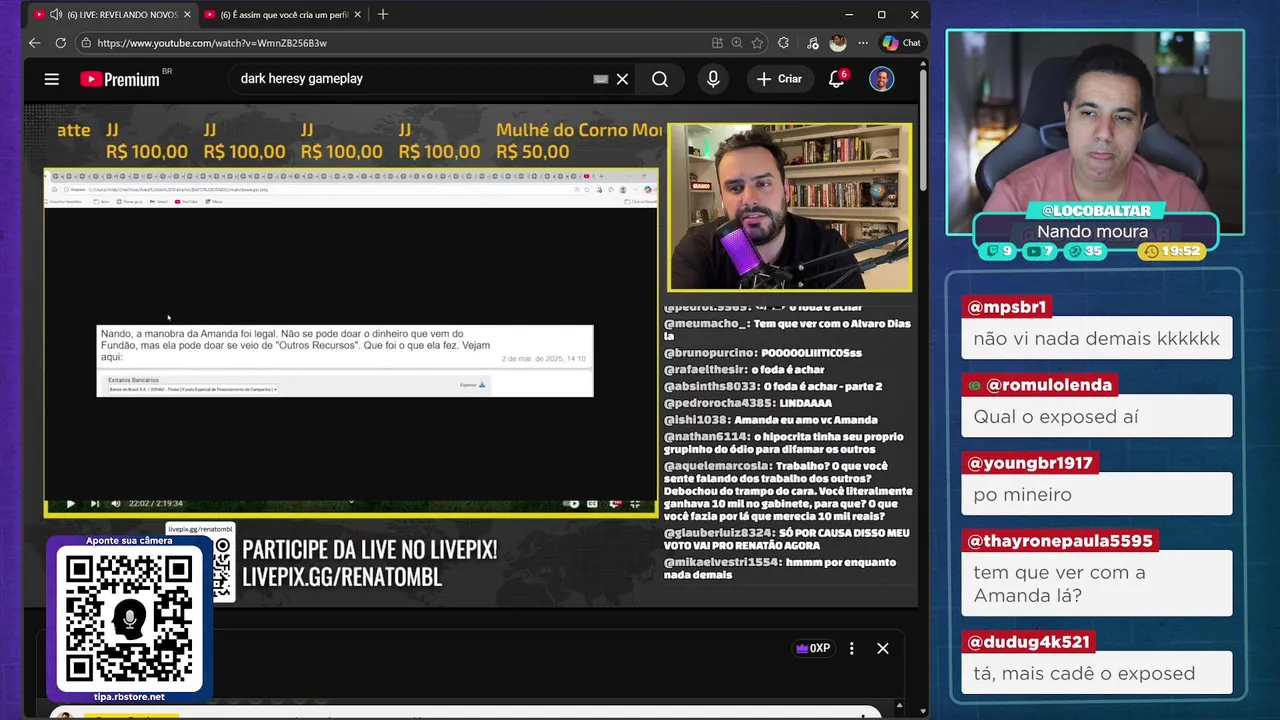Run the YouTube search magnifier button
Image resolution: width=1280 pixels, height=720 pixels.
point(660,79)
